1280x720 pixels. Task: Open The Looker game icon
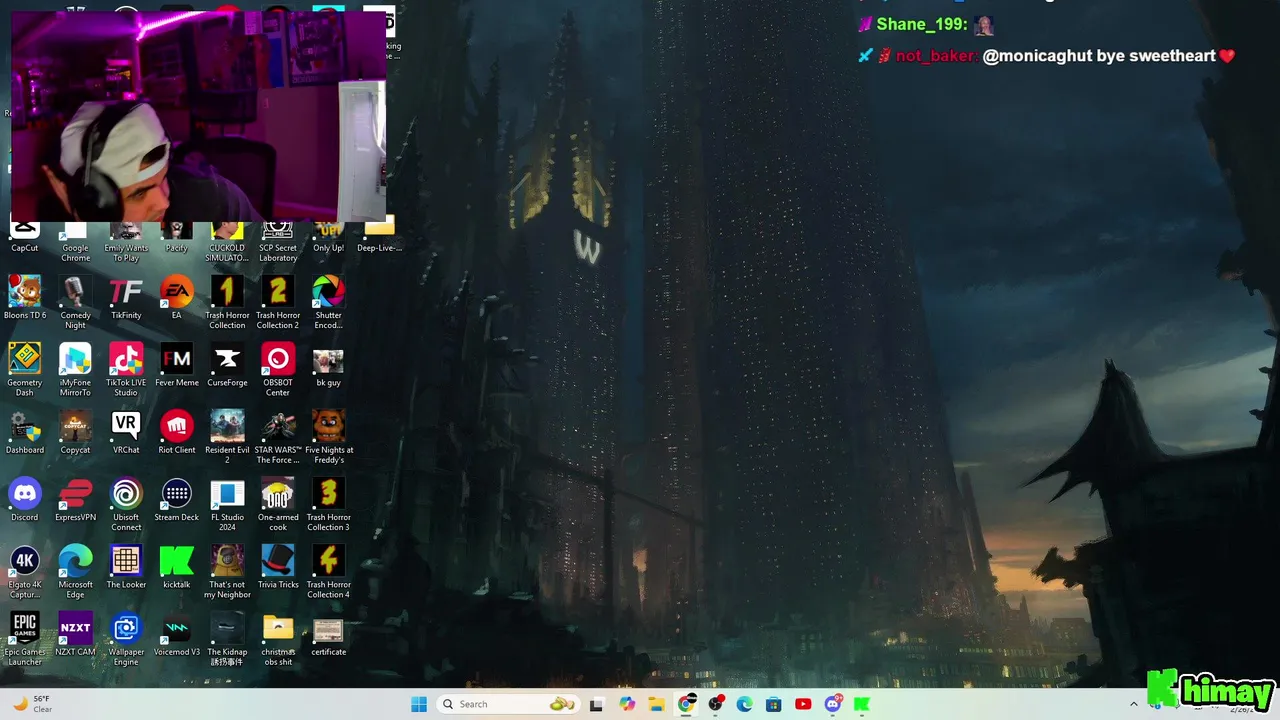click(x=126, y=567)
